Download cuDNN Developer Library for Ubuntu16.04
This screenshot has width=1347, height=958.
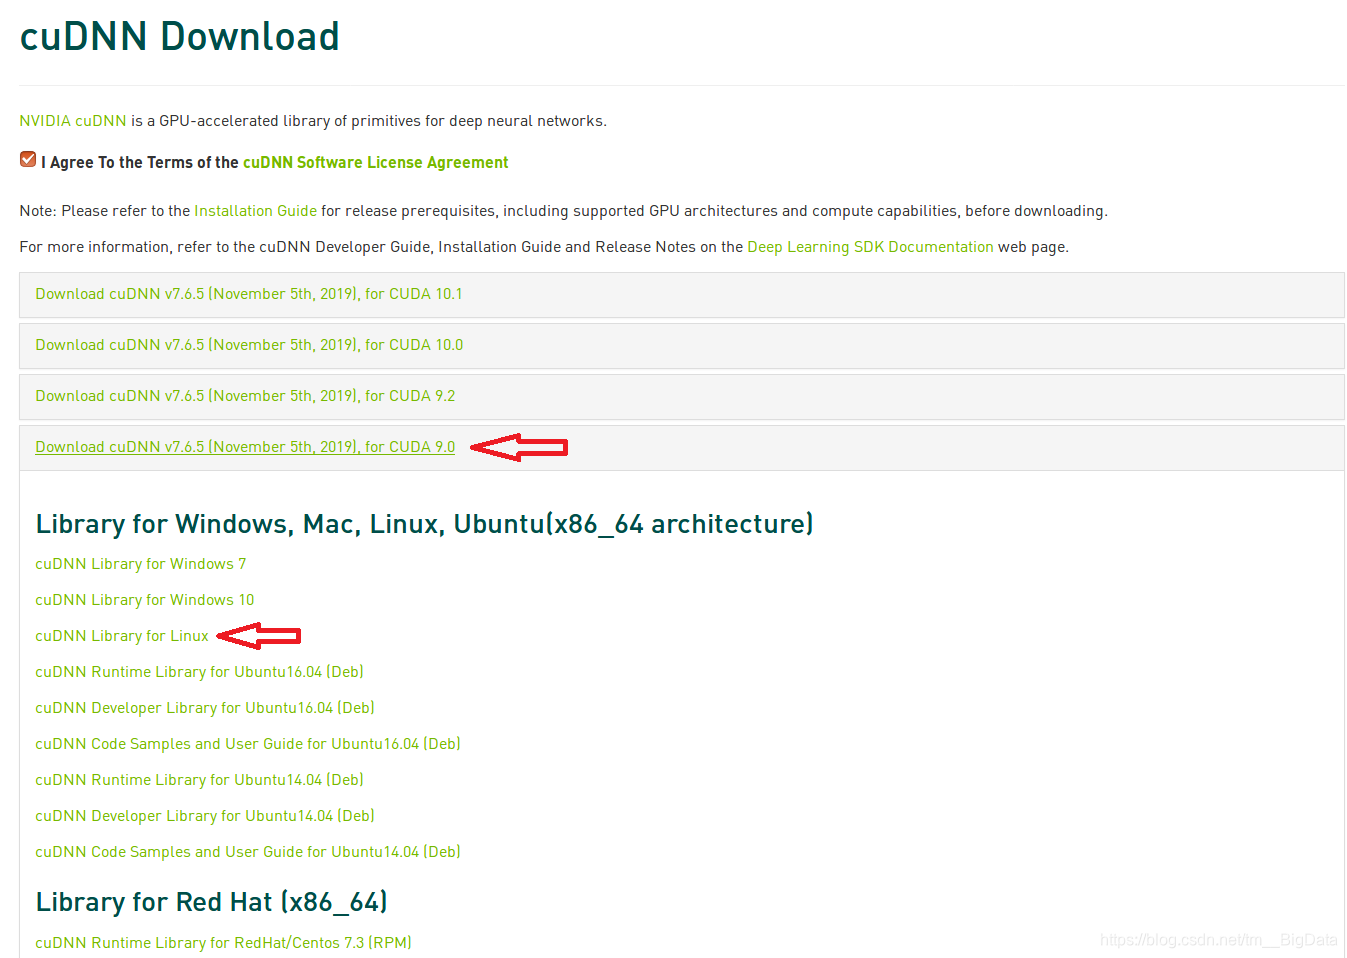coord(205,708)
